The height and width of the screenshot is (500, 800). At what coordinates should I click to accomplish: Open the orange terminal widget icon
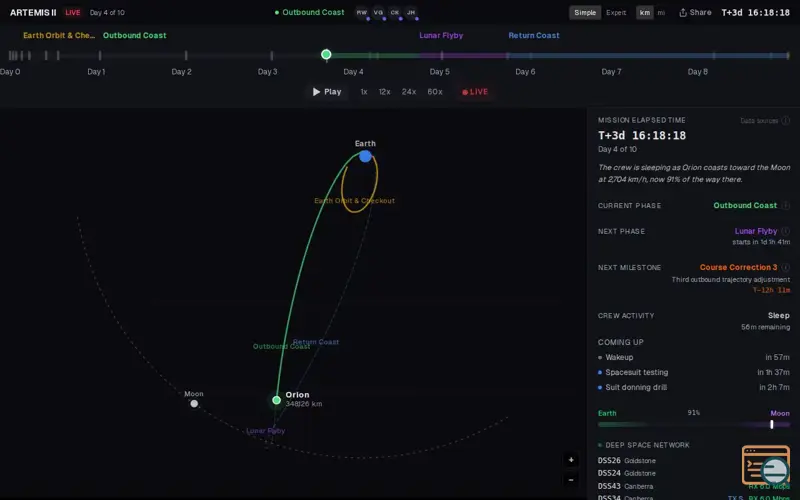765,465
